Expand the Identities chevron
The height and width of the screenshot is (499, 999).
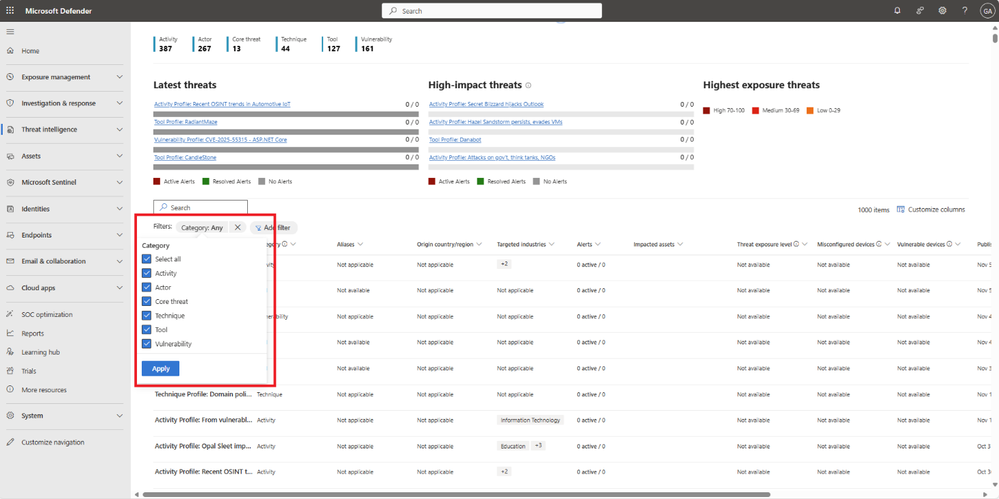tap(120, 209)
